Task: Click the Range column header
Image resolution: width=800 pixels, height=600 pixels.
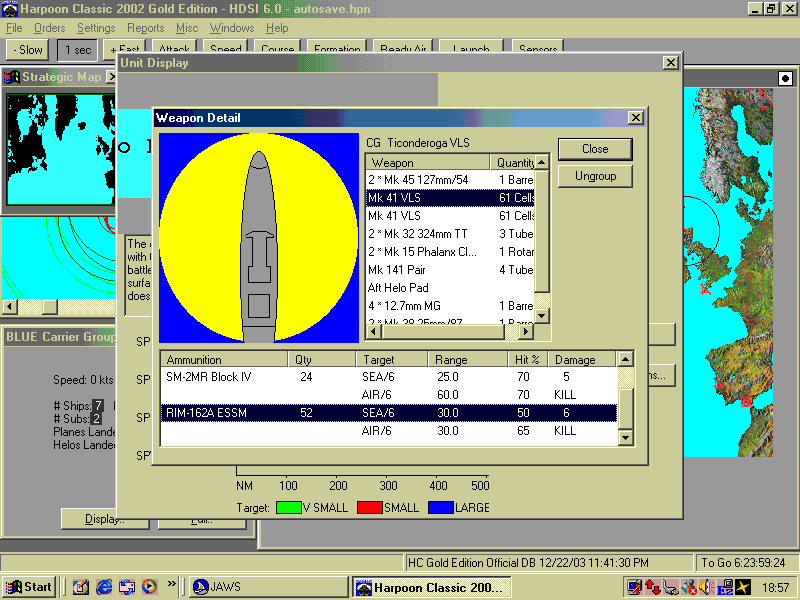Action: [x=467, y=360]
